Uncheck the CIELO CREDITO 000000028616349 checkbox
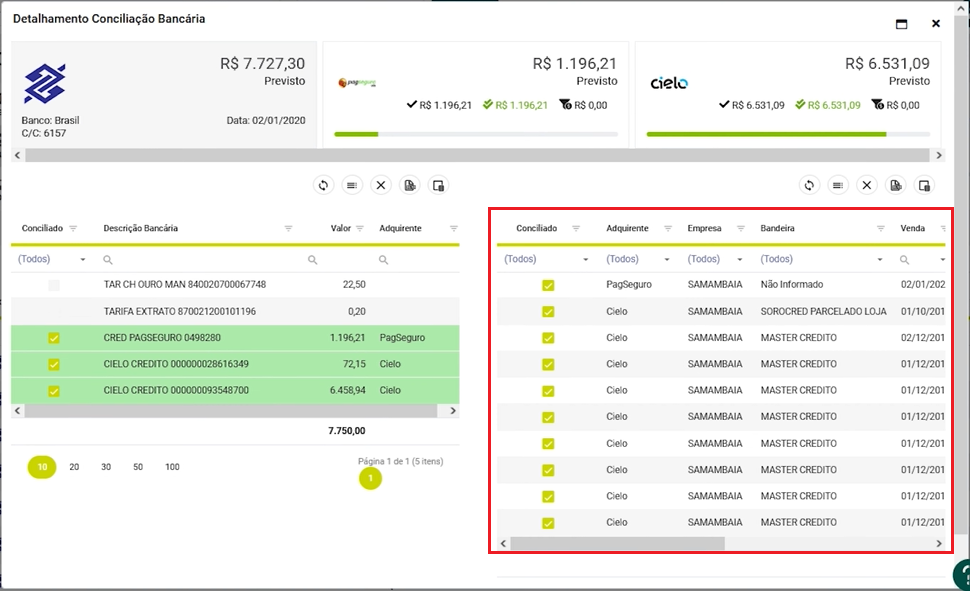 click(x=54, y=365)
